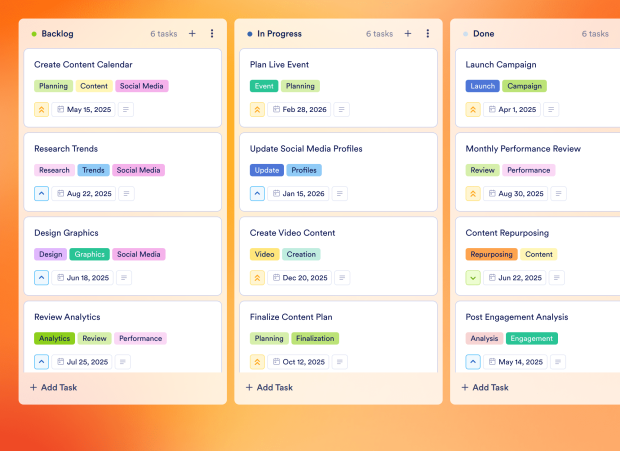The height and width of the screenshot is (451, 620).
Task: Click the plus icon in Backlog header
Action: point(192,34)
